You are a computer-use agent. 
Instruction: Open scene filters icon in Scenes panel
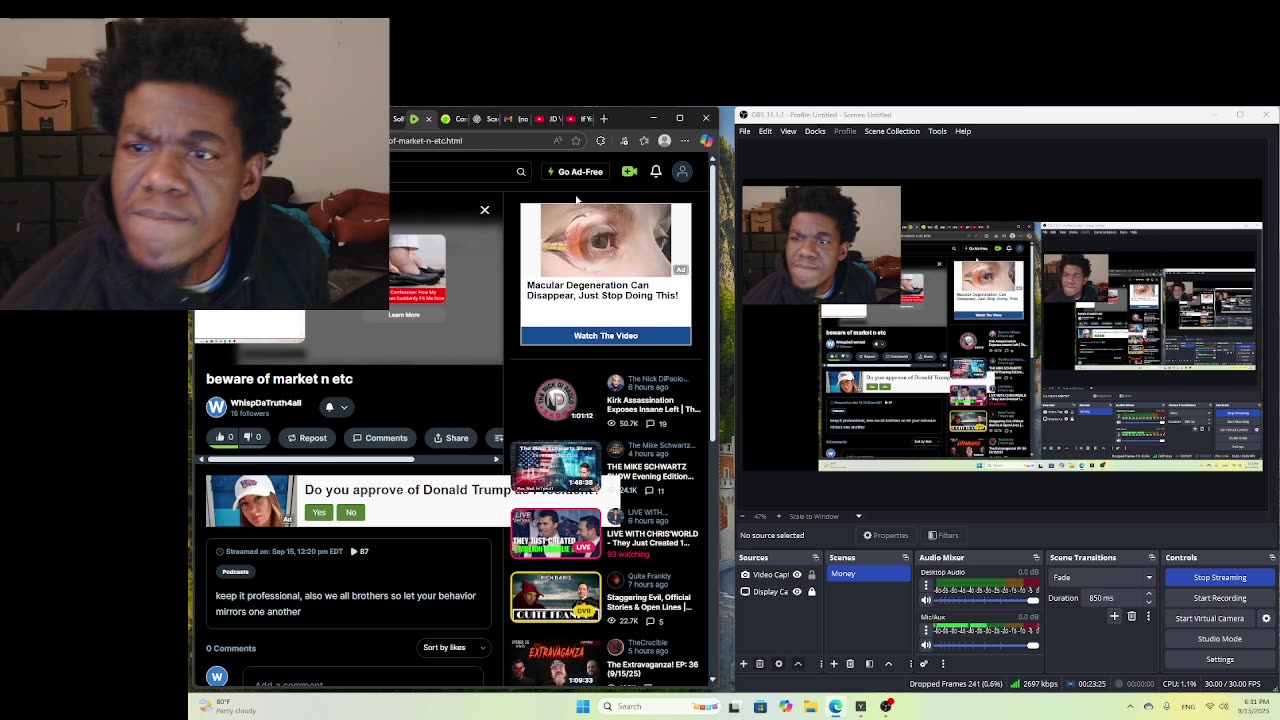869,663
